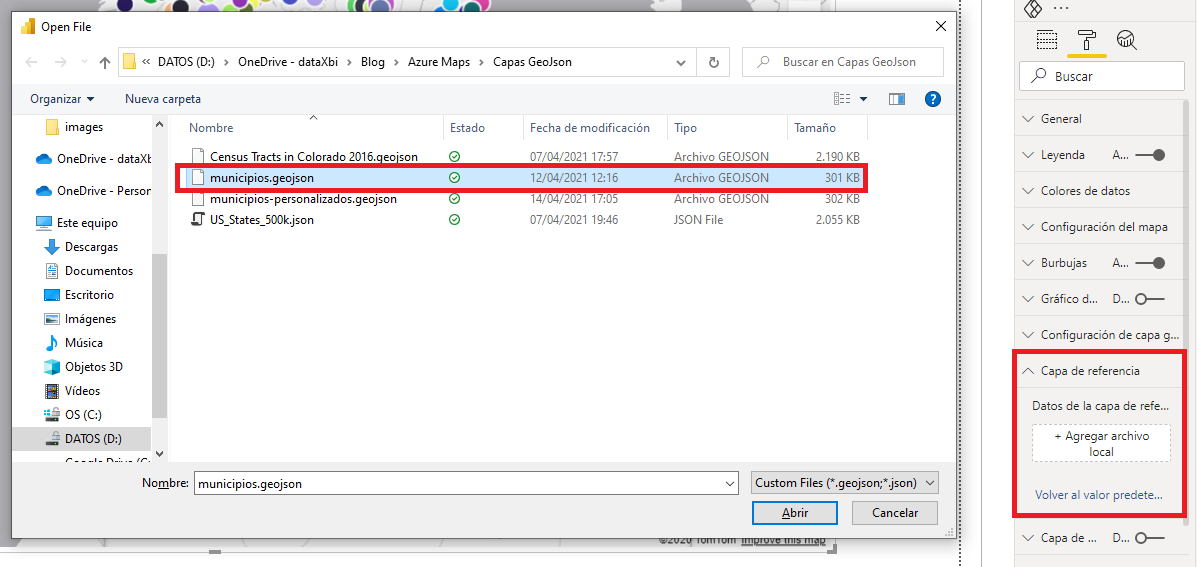Select US_States_500k.json file

(262, 220)
